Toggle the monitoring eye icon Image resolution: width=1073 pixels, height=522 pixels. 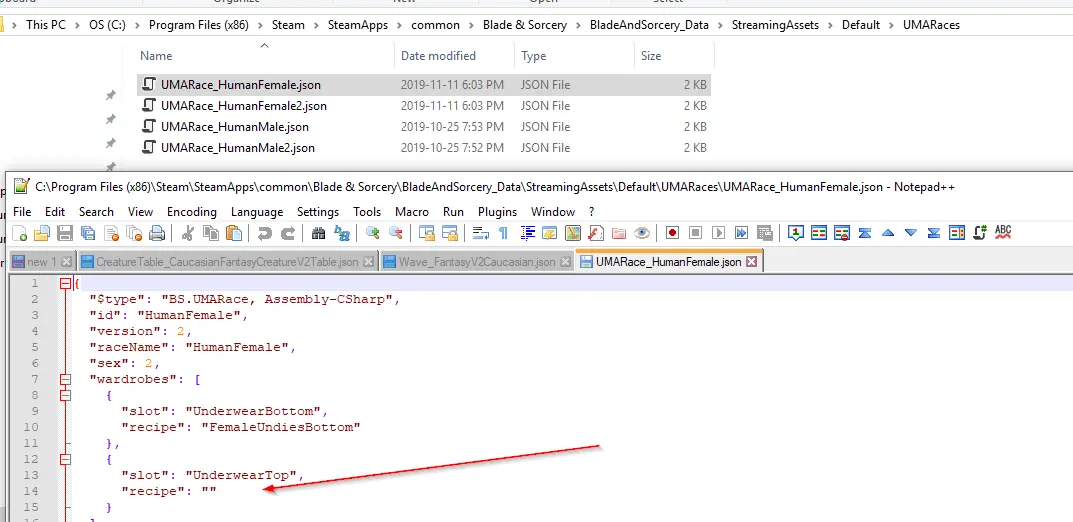[x=641, y=233]
